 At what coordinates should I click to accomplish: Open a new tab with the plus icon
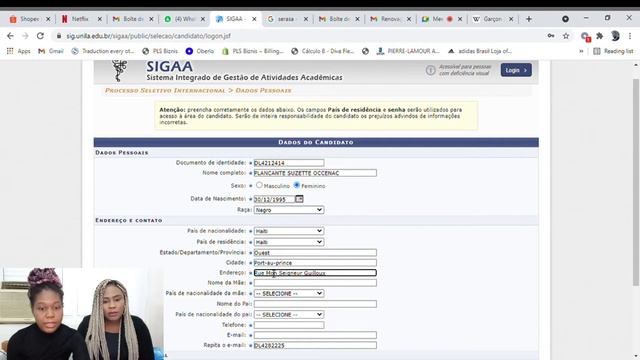[x=529, y=19]
